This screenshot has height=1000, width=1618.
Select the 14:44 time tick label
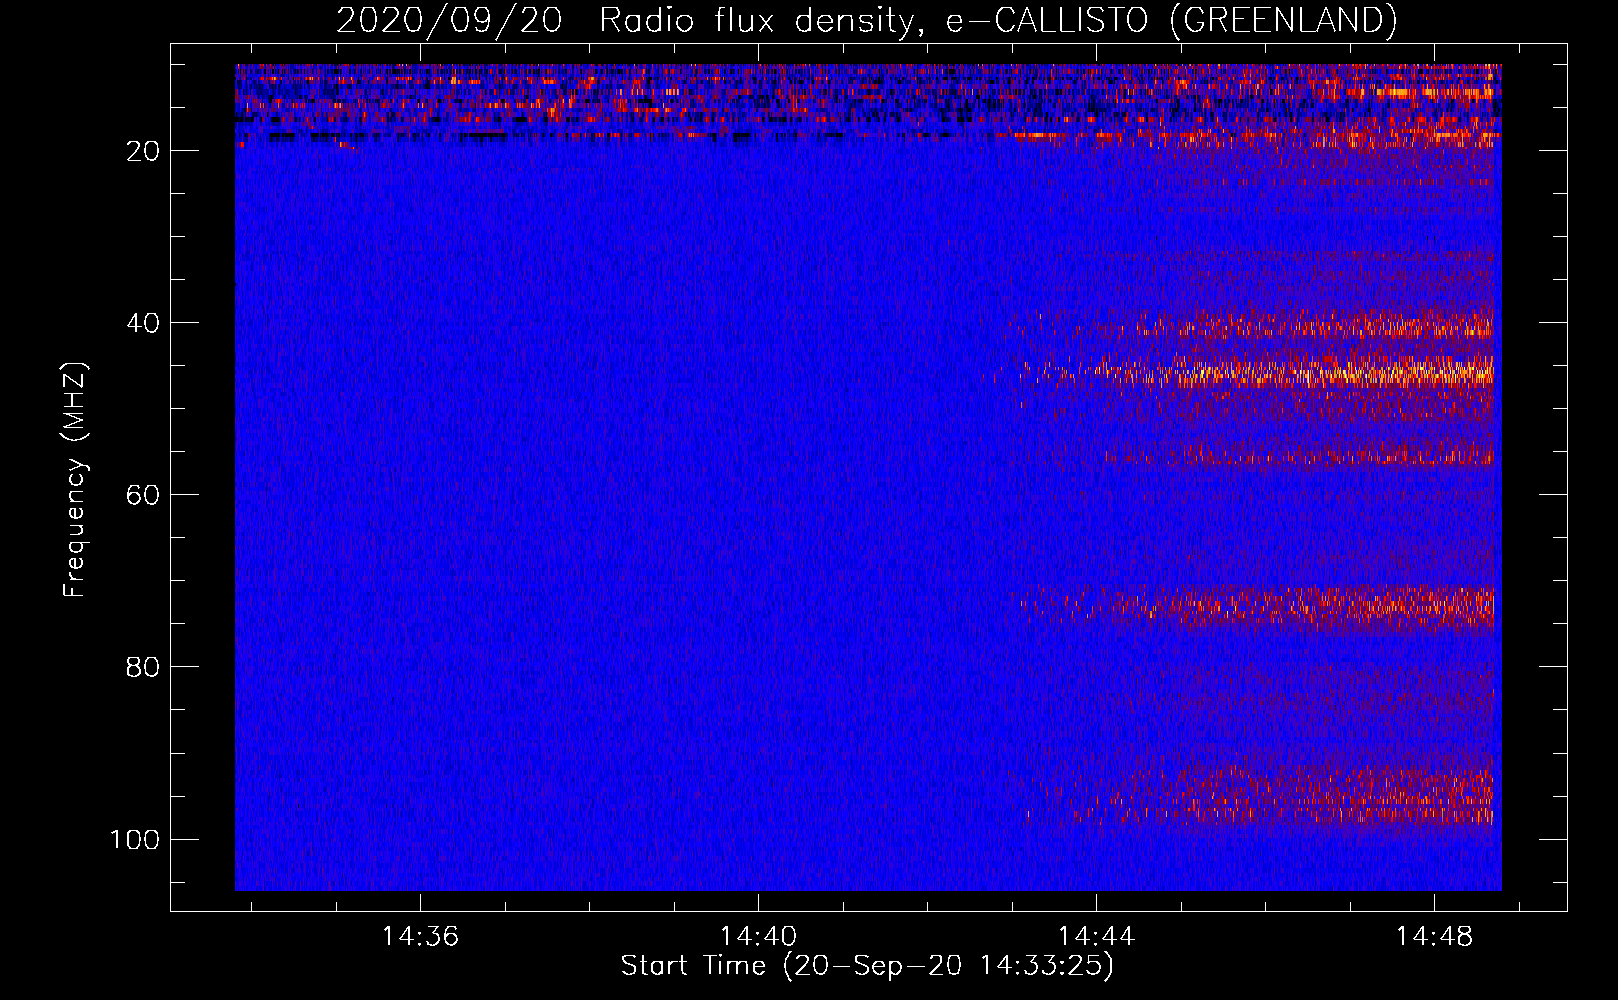tap(1096, 936)
